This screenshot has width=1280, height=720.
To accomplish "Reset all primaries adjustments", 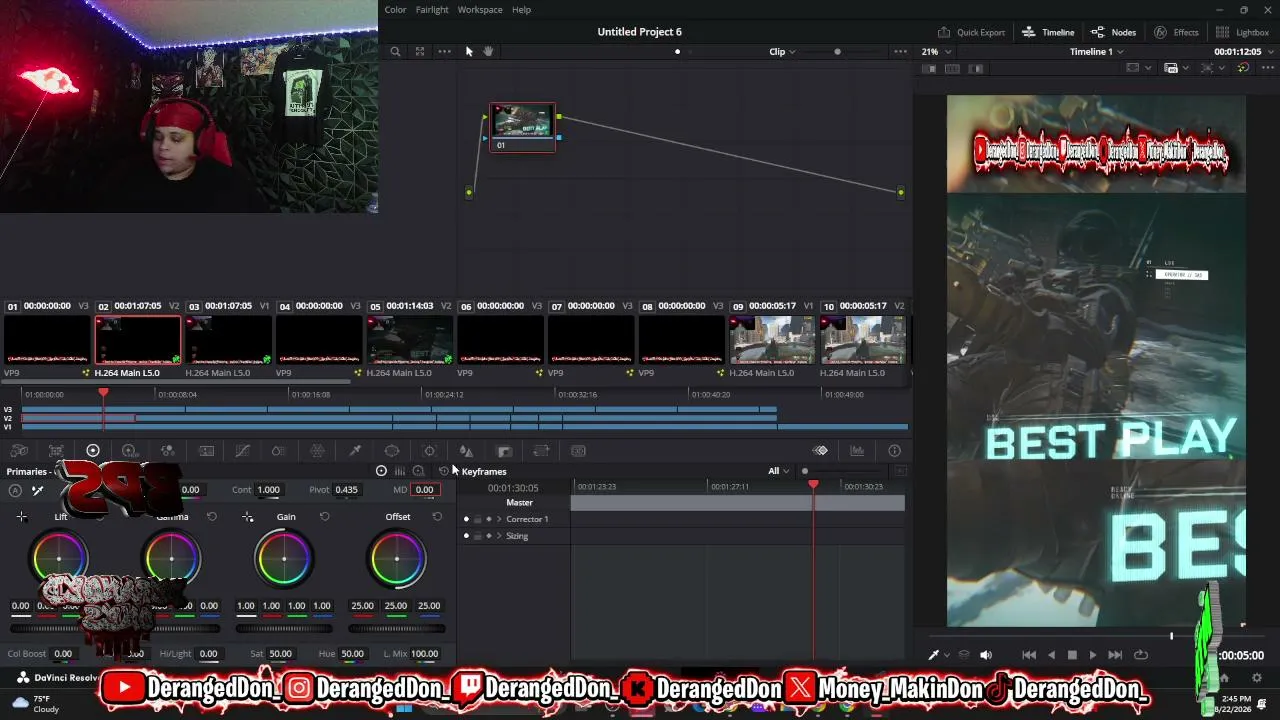I will pyautogui.click(x=443, y=471).
